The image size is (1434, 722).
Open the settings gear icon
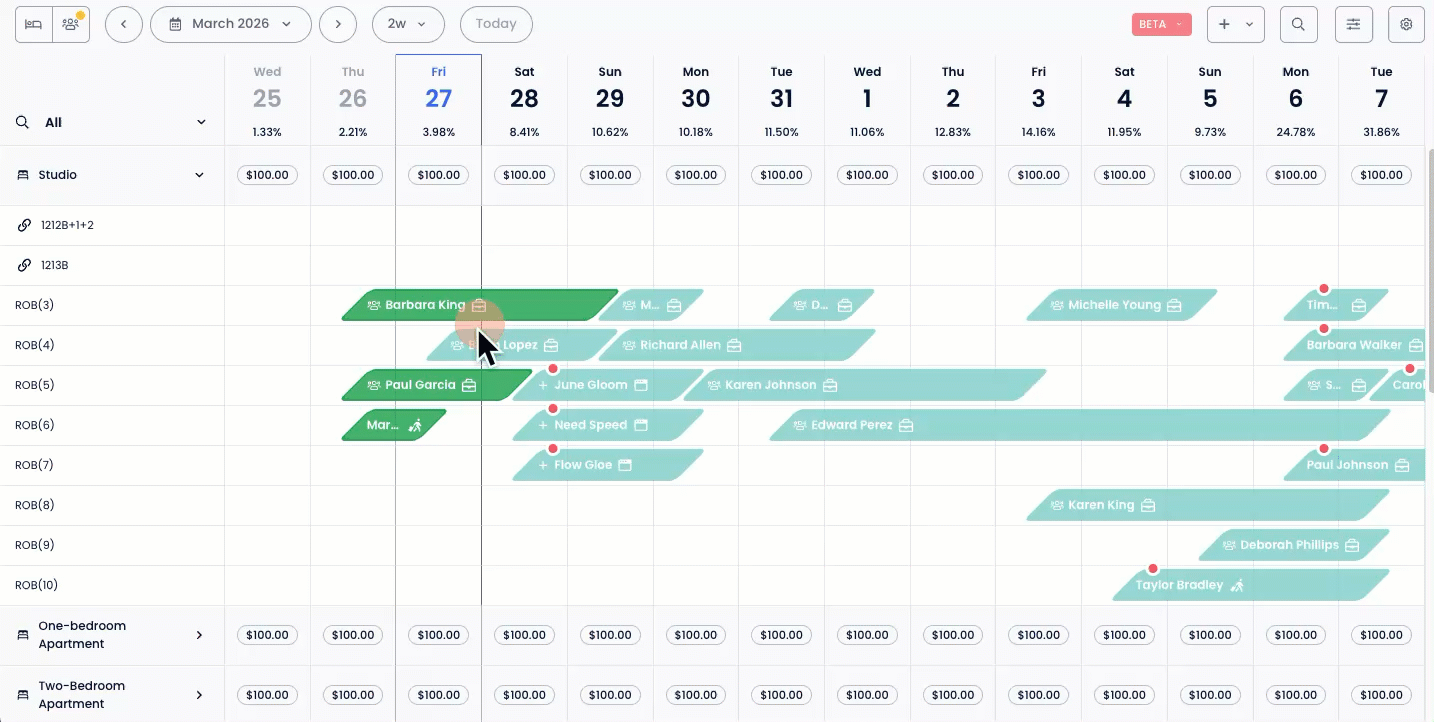tap(1407, 24)
